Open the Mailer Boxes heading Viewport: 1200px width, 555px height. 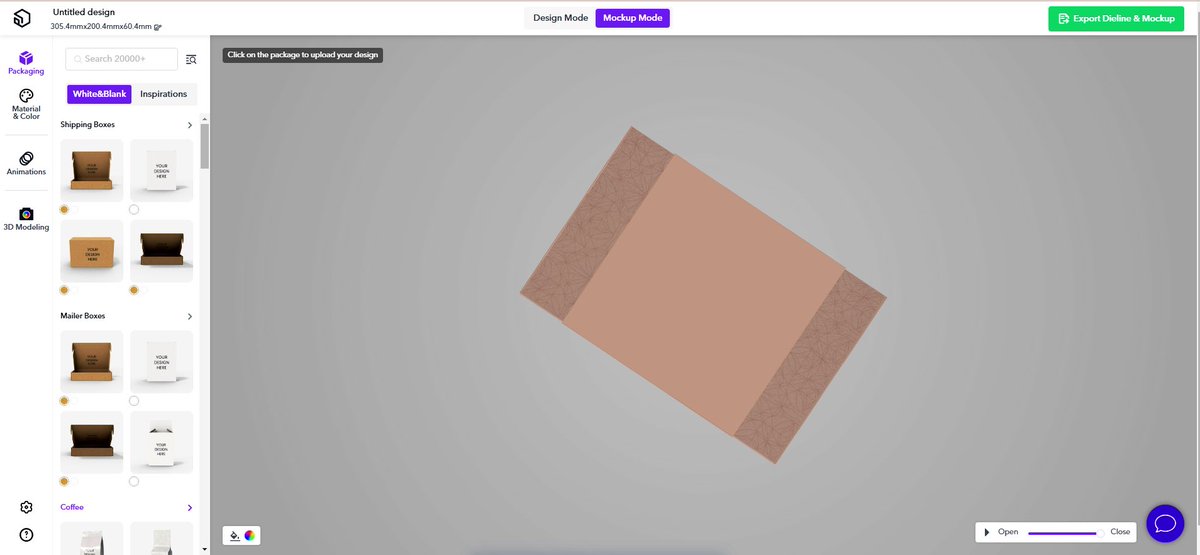[83, 316]
